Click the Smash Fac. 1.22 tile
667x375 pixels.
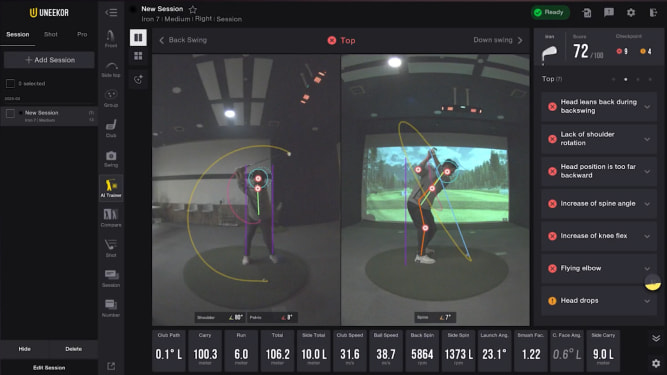point(531,351)
